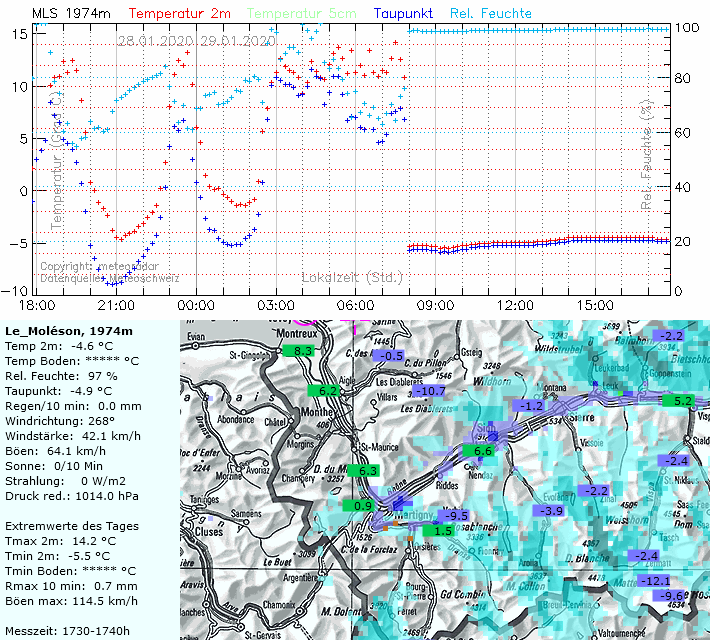Click the Martigny town label on map
Screen dimensions: 710x640
tap(413, 515)
